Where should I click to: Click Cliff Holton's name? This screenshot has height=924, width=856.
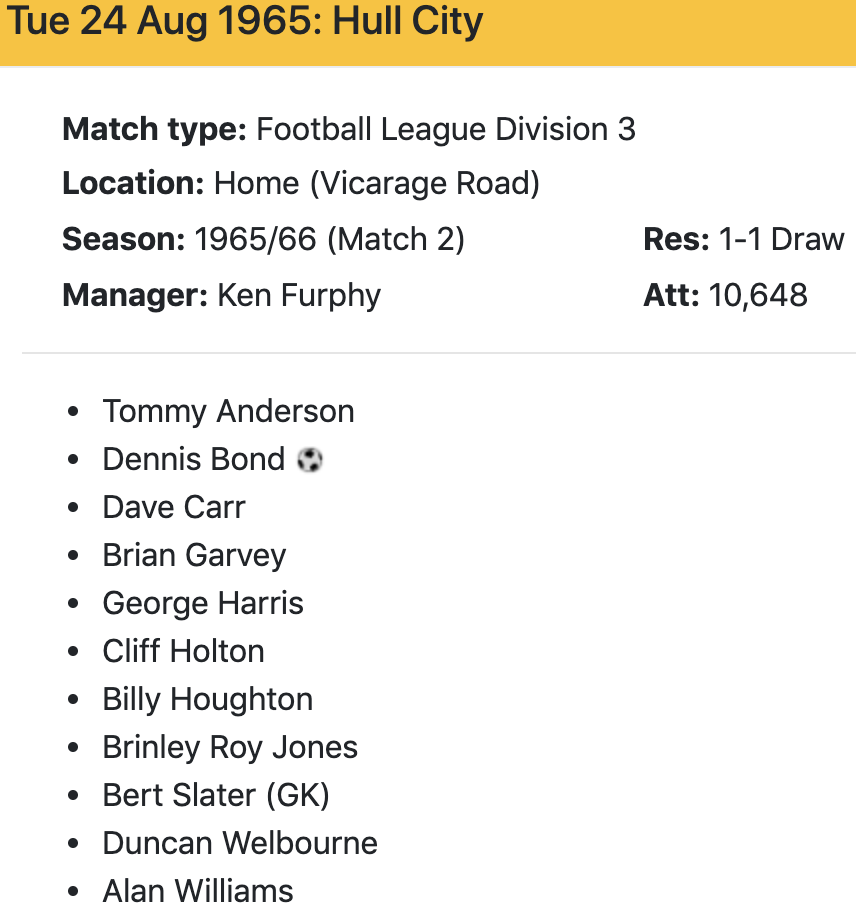pyautogui.click(x=183, y=651)
